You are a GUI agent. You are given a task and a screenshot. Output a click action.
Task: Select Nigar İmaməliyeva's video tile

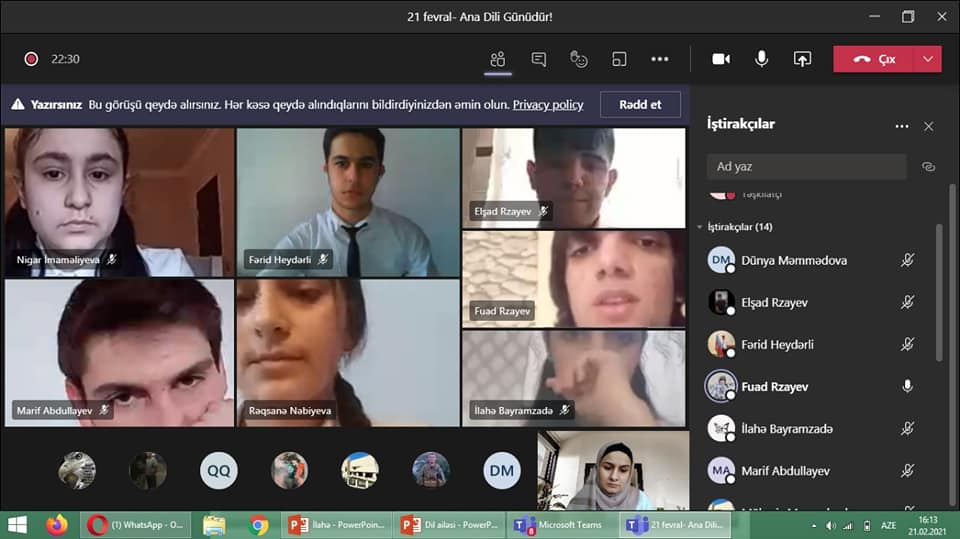coord(119,202)
